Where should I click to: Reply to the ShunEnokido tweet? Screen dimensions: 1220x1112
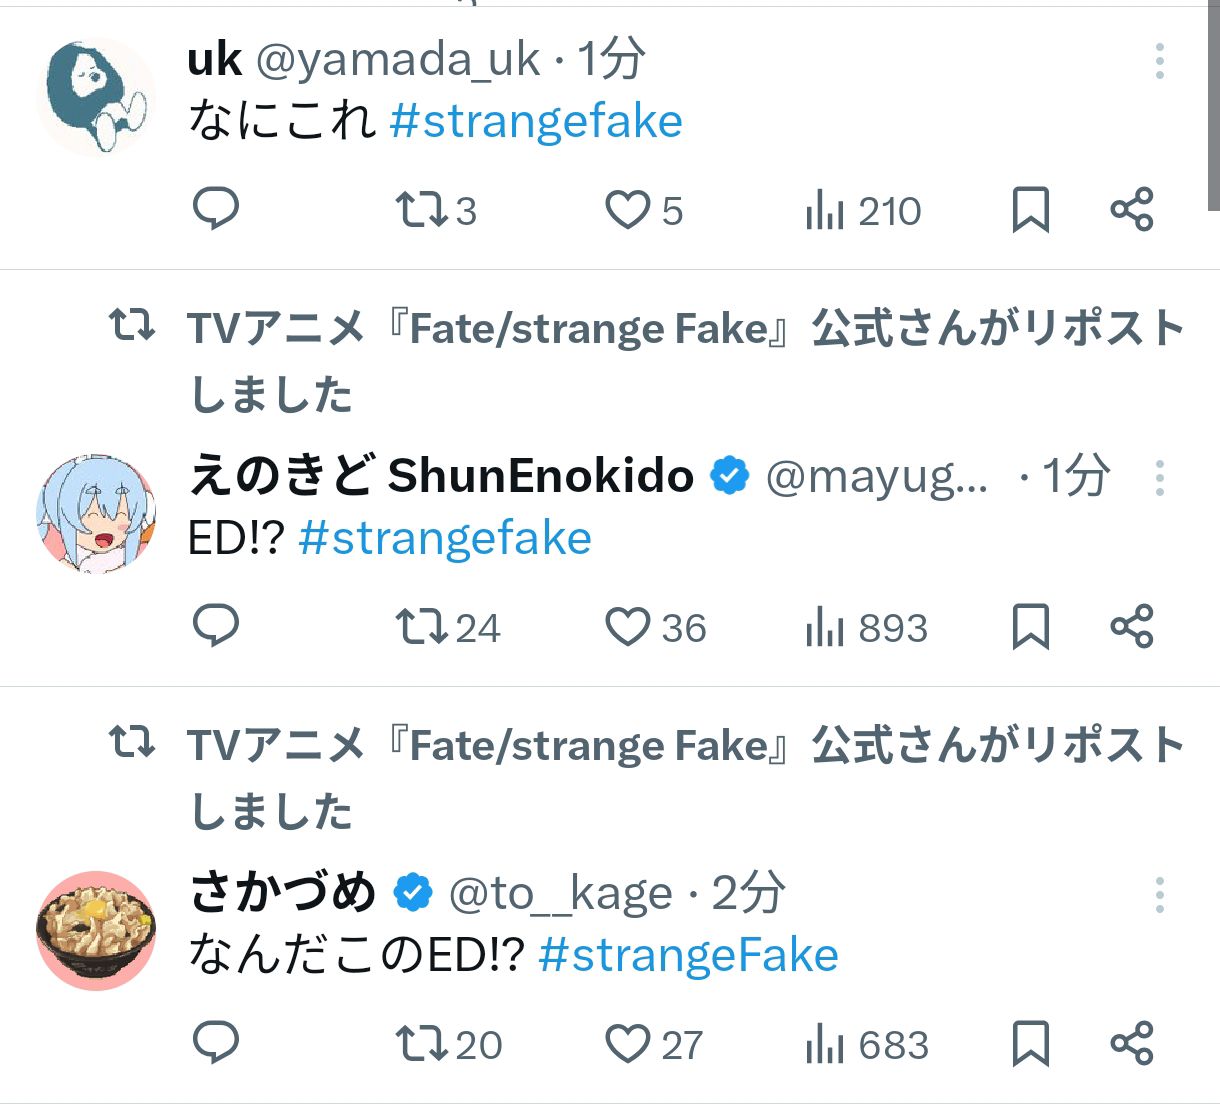point(215,626)
